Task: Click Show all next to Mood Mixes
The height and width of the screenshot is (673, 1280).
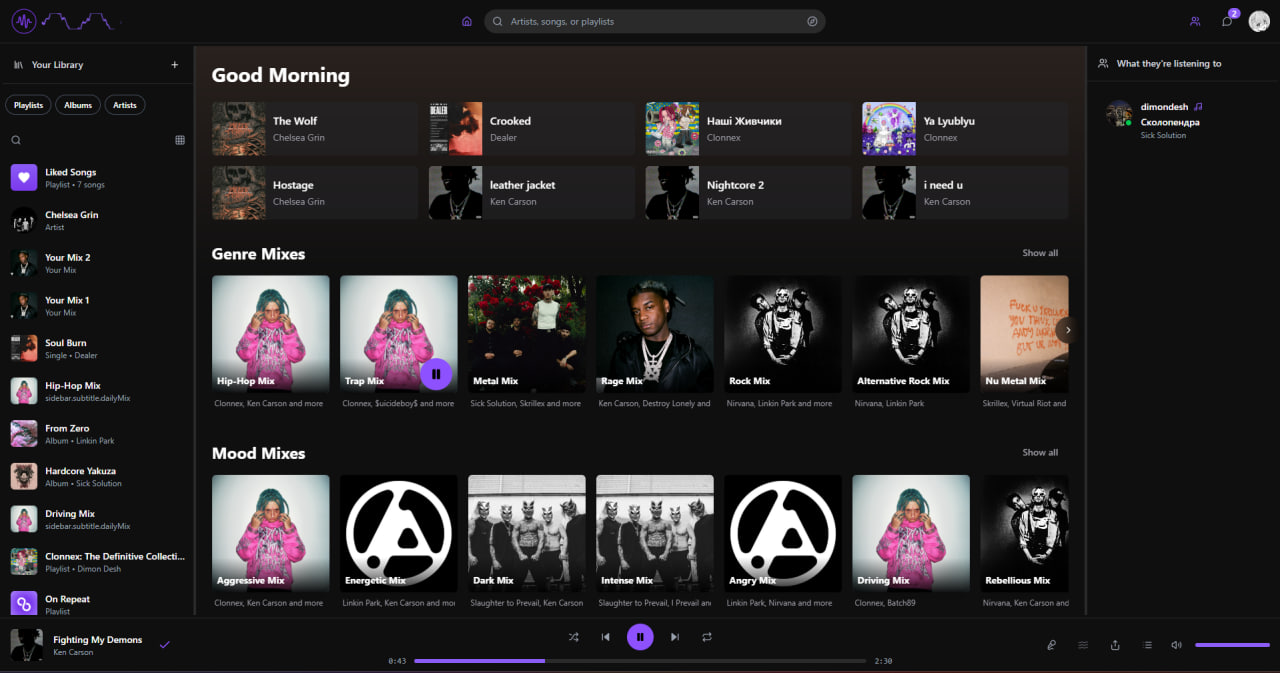Action: click(x=1040, y=452)
